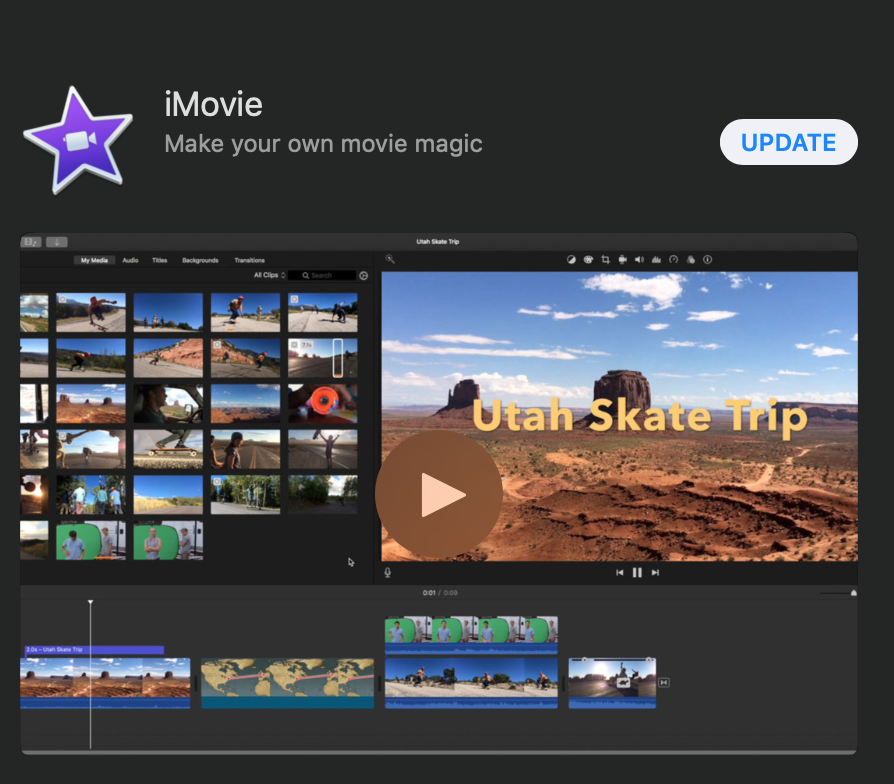The image size is (894, 784).
Task: Open the All Clips filter dropdown
Action: tap(269, 275)
